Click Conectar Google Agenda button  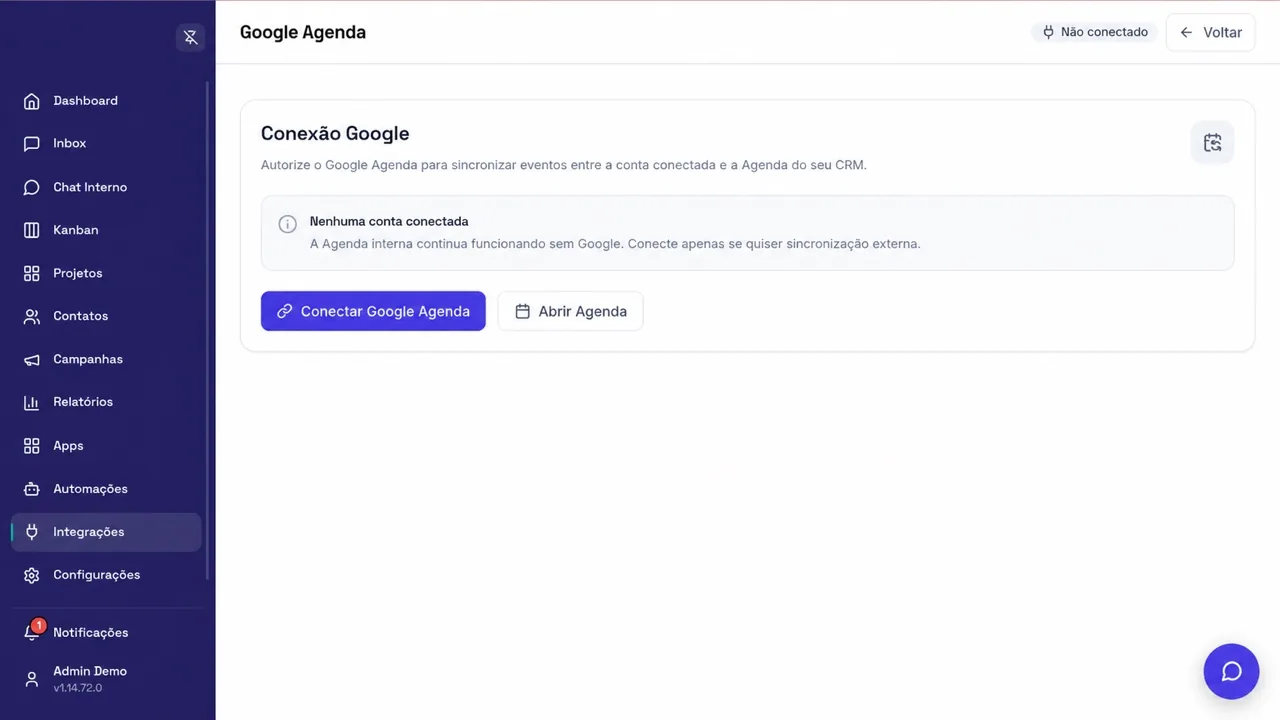[373, 311]
